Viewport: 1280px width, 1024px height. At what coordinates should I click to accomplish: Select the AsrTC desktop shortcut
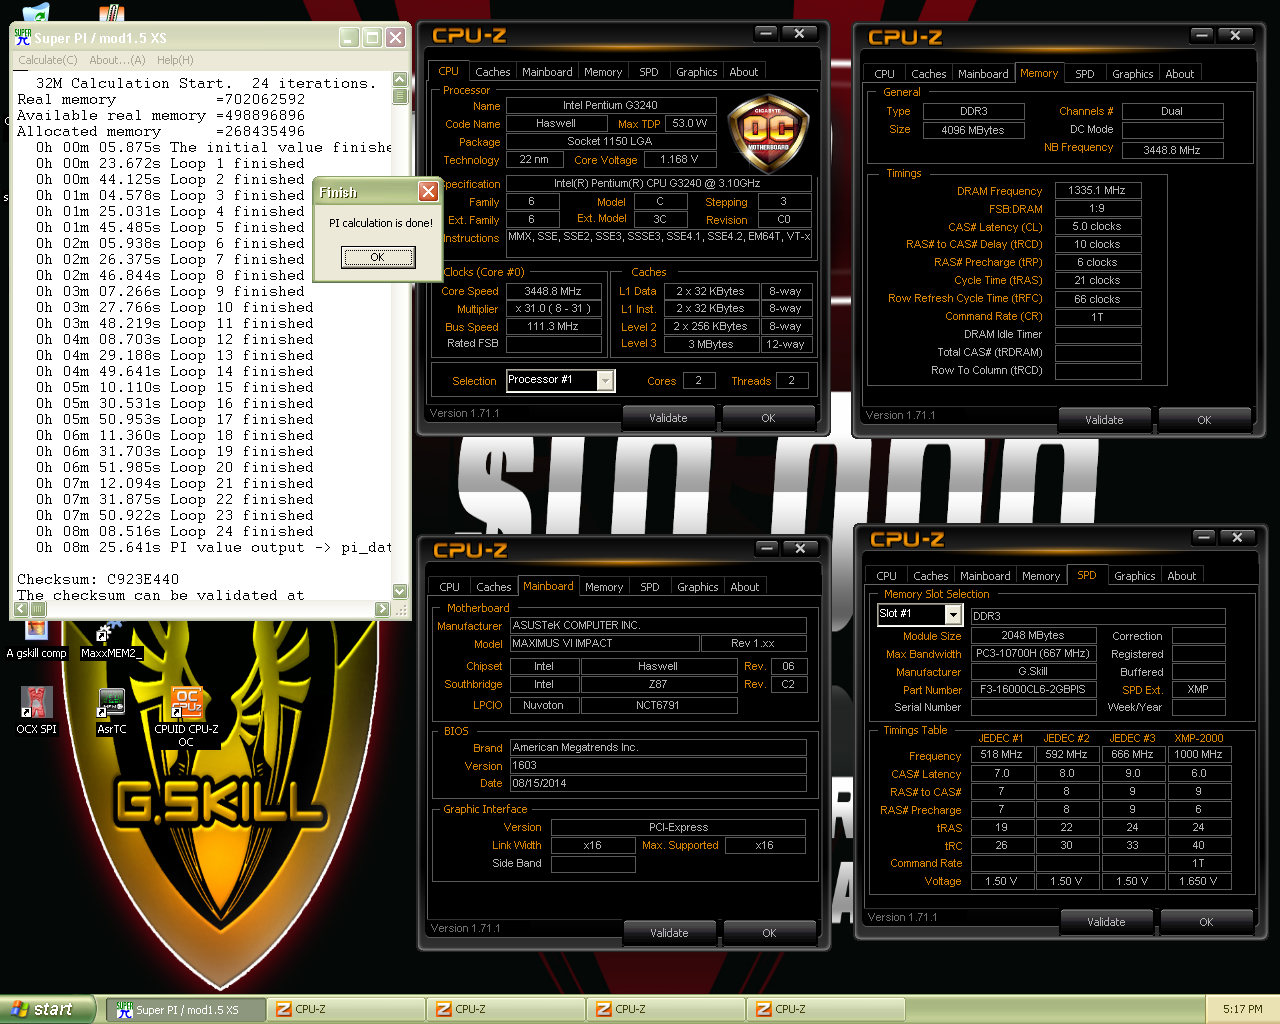[x=111, y=711]
